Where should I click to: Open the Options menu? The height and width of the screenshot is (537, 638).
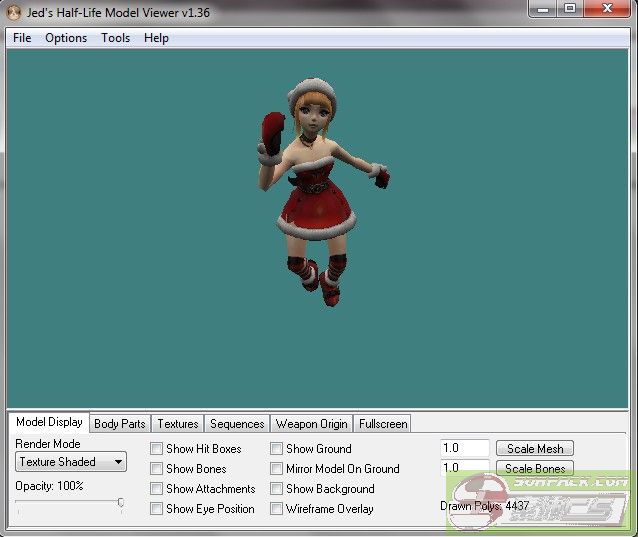click(66, 38)
